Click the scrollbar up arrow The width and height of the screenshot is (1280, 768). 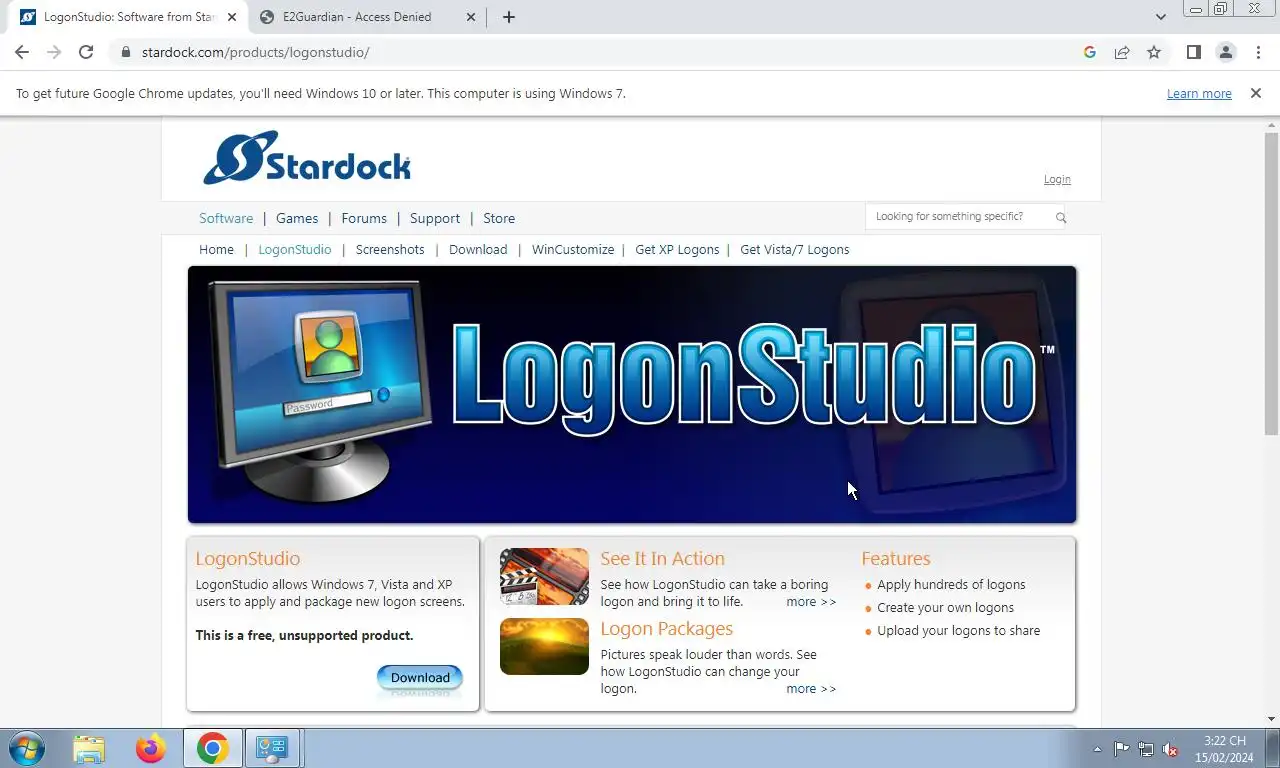pos(1271,124)
